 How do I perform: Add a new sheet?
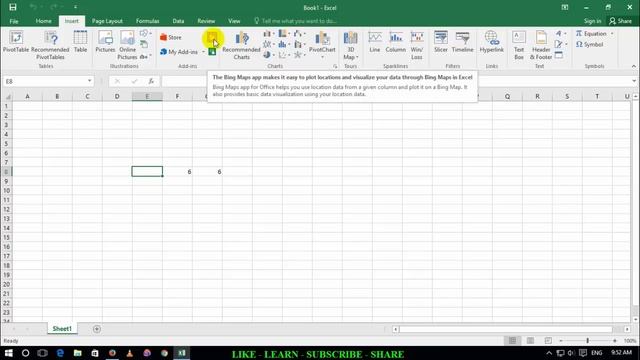click(97, 329)
